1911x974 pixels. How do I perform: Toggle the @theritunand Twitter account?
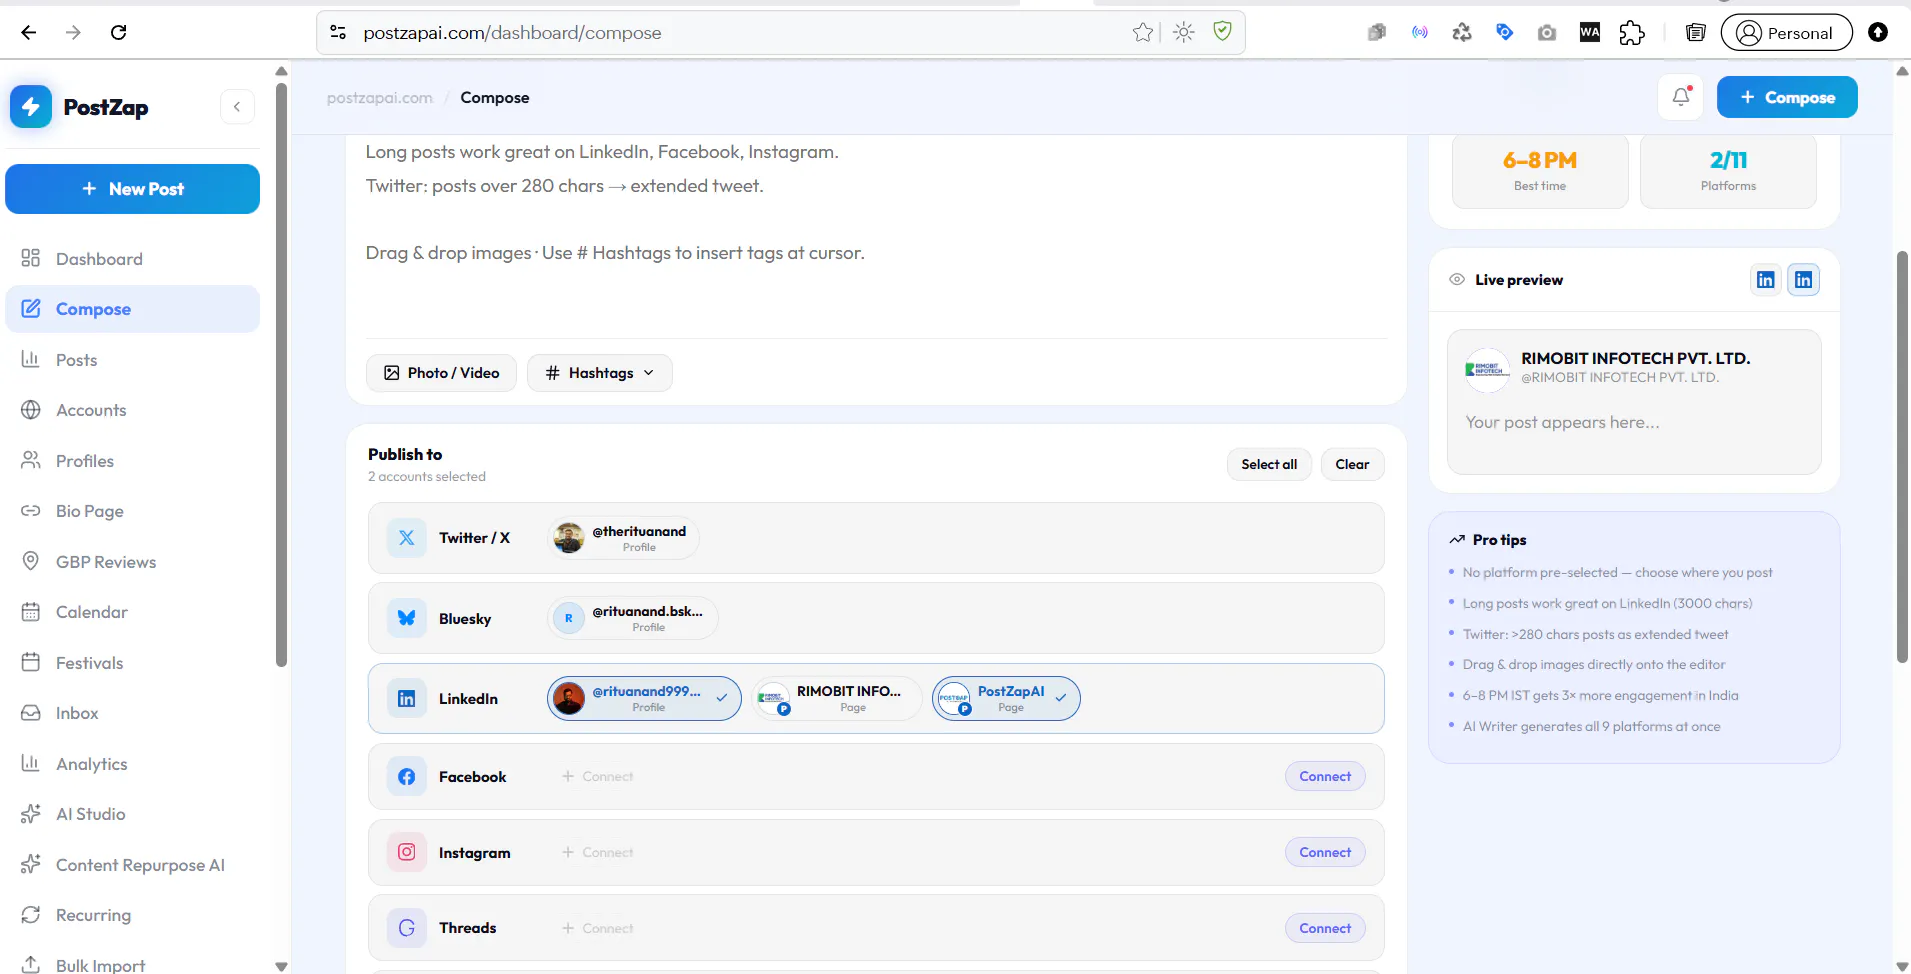(x=623, y=538)
